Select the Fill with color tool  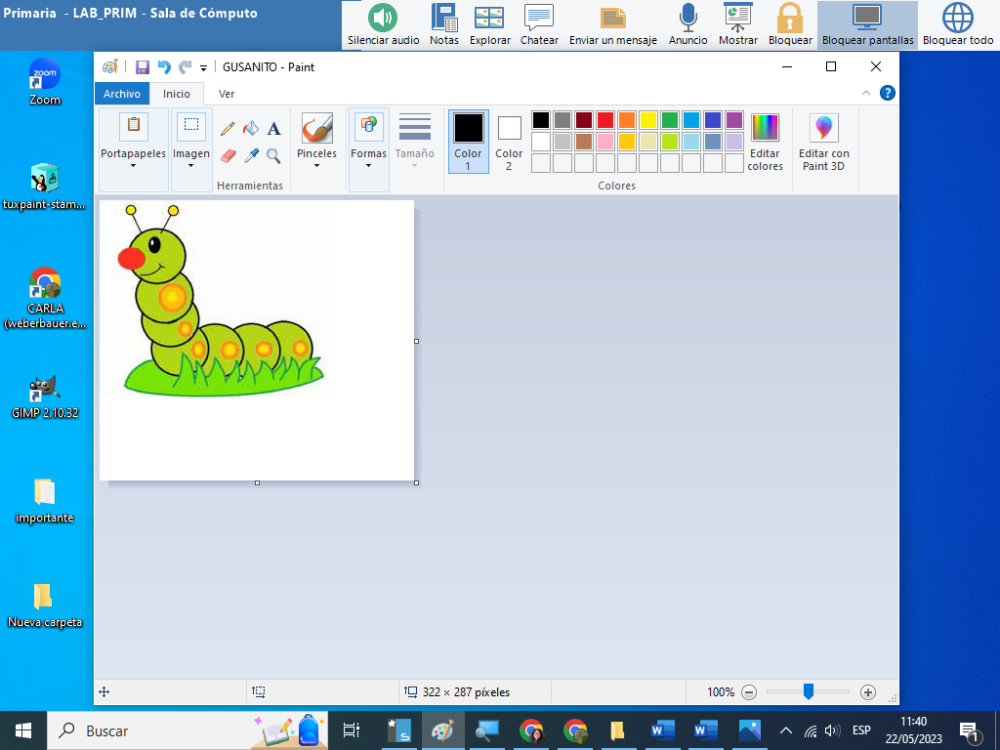[x=252, y=128]
